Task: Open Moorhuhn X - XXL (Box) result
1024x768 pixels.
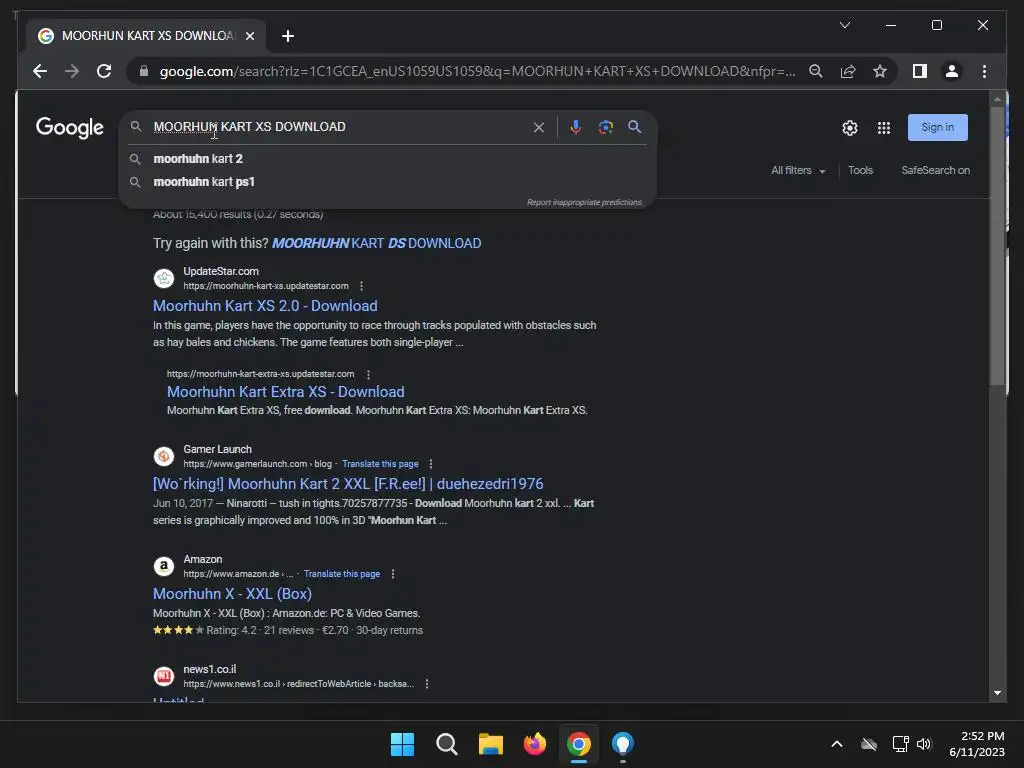Action: (x=232, y=594)
